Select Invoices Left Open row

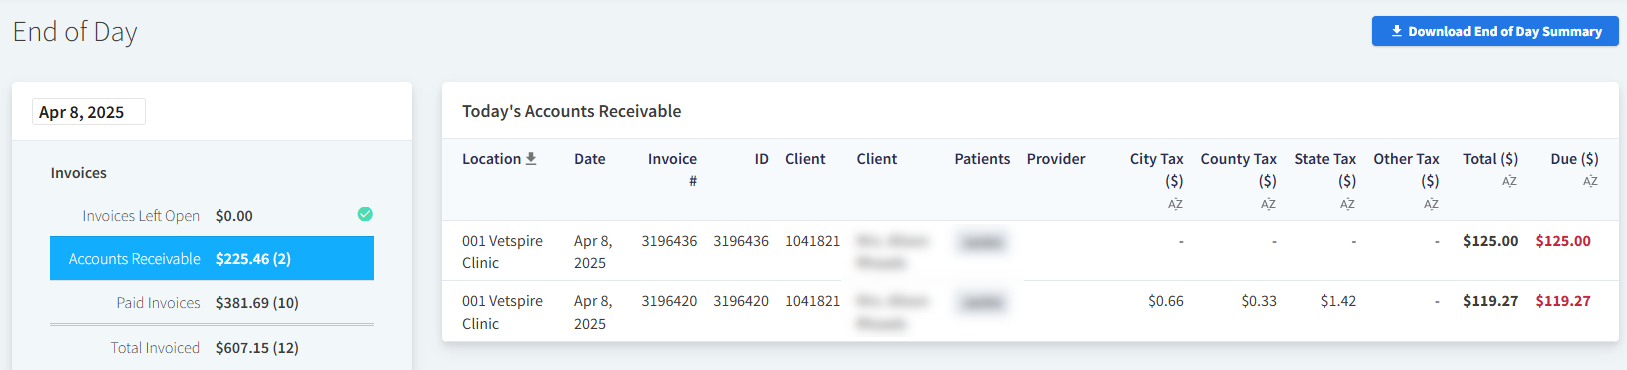[212, 215]
